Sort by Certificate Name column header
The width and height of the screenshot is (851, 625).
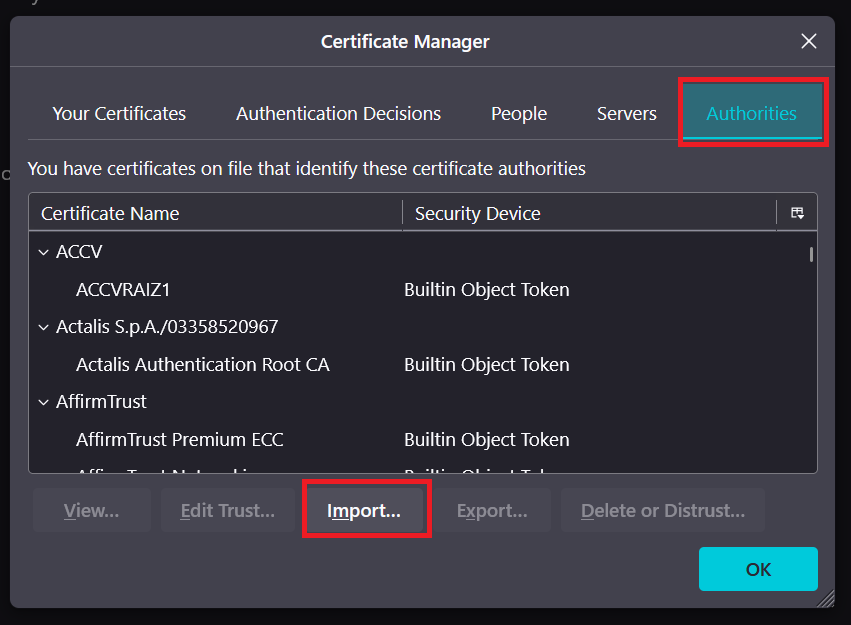point(215,214)
